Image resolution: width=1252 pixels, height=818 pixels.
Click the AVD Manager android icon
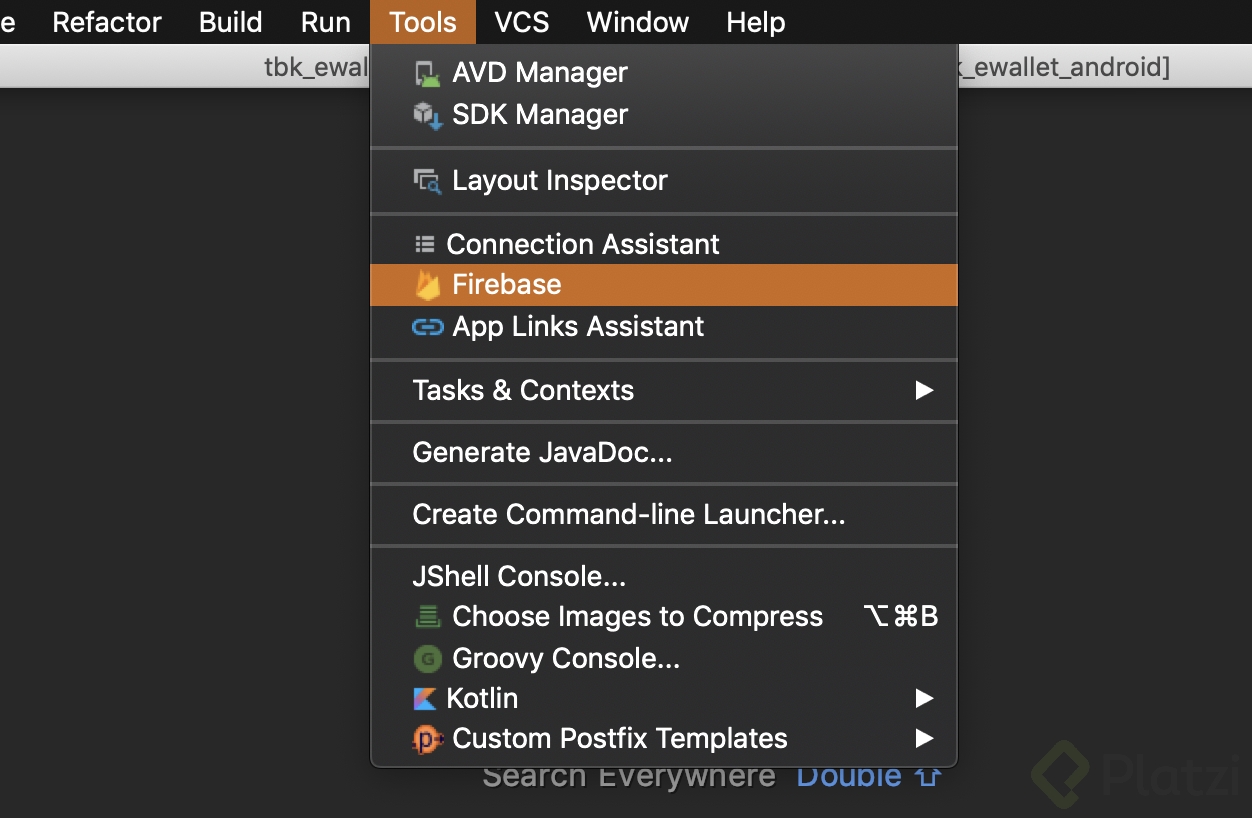coord(427,73)
